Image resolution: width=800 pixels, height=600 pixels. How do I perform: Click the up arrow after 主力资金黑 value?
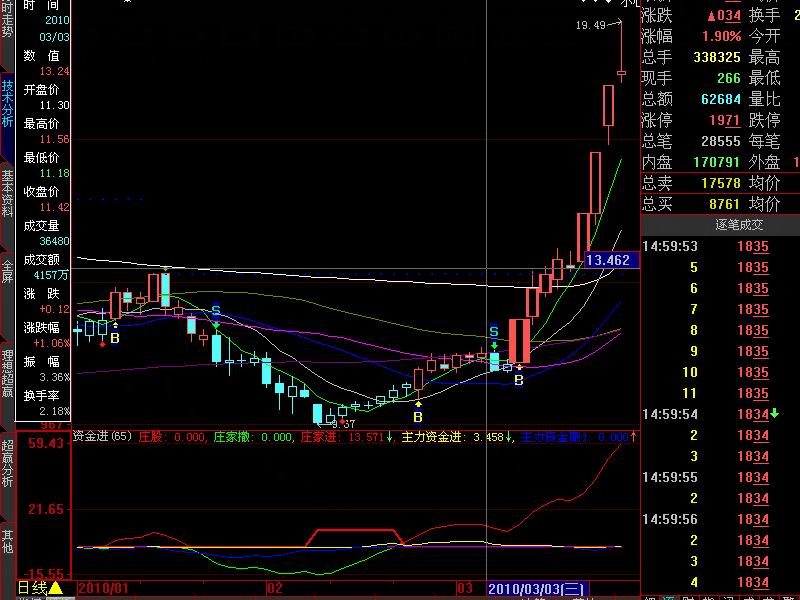(634, 437)
